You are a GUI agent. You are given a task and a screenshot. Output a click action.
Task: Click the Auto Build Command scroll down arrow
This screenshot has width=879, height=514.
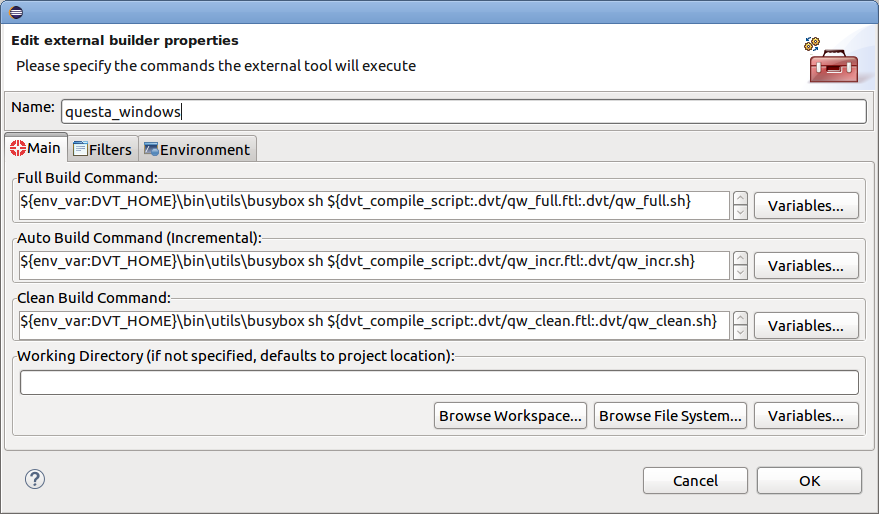[741, 273]
